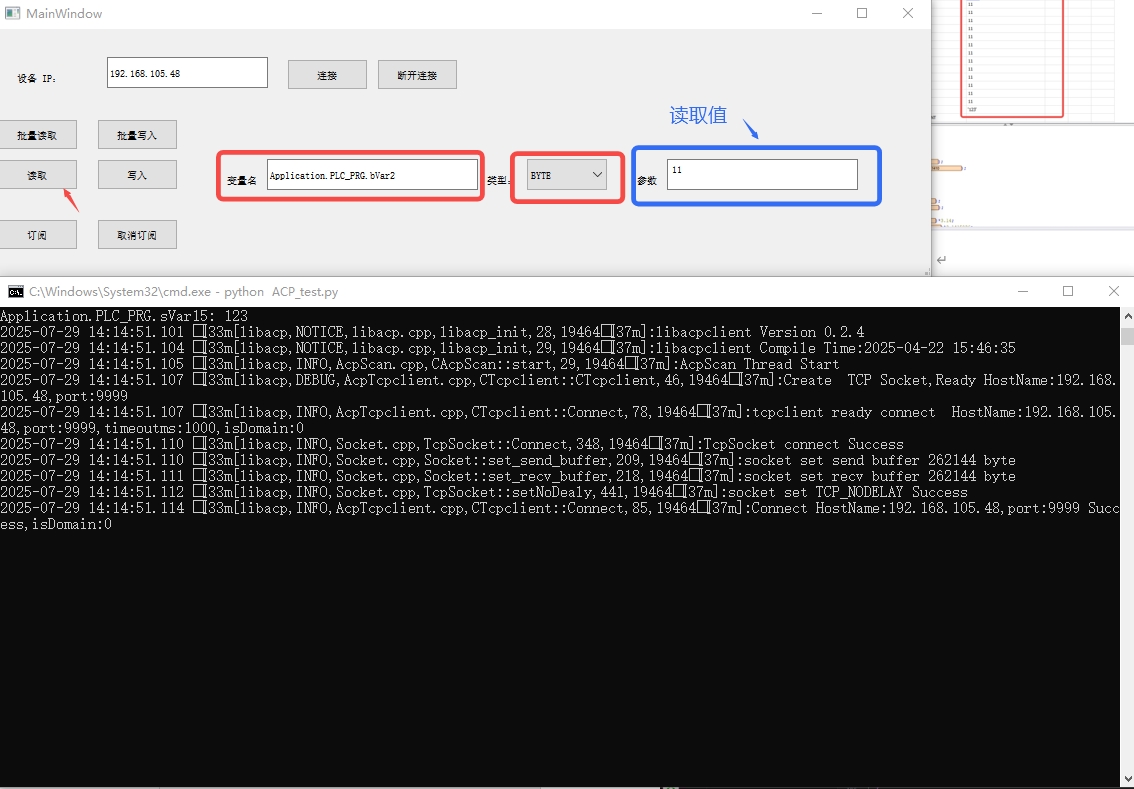Focus the 参数 parameter field showing 11
The width and height of the screenshot is (1134, 789).
coord(762,174)
